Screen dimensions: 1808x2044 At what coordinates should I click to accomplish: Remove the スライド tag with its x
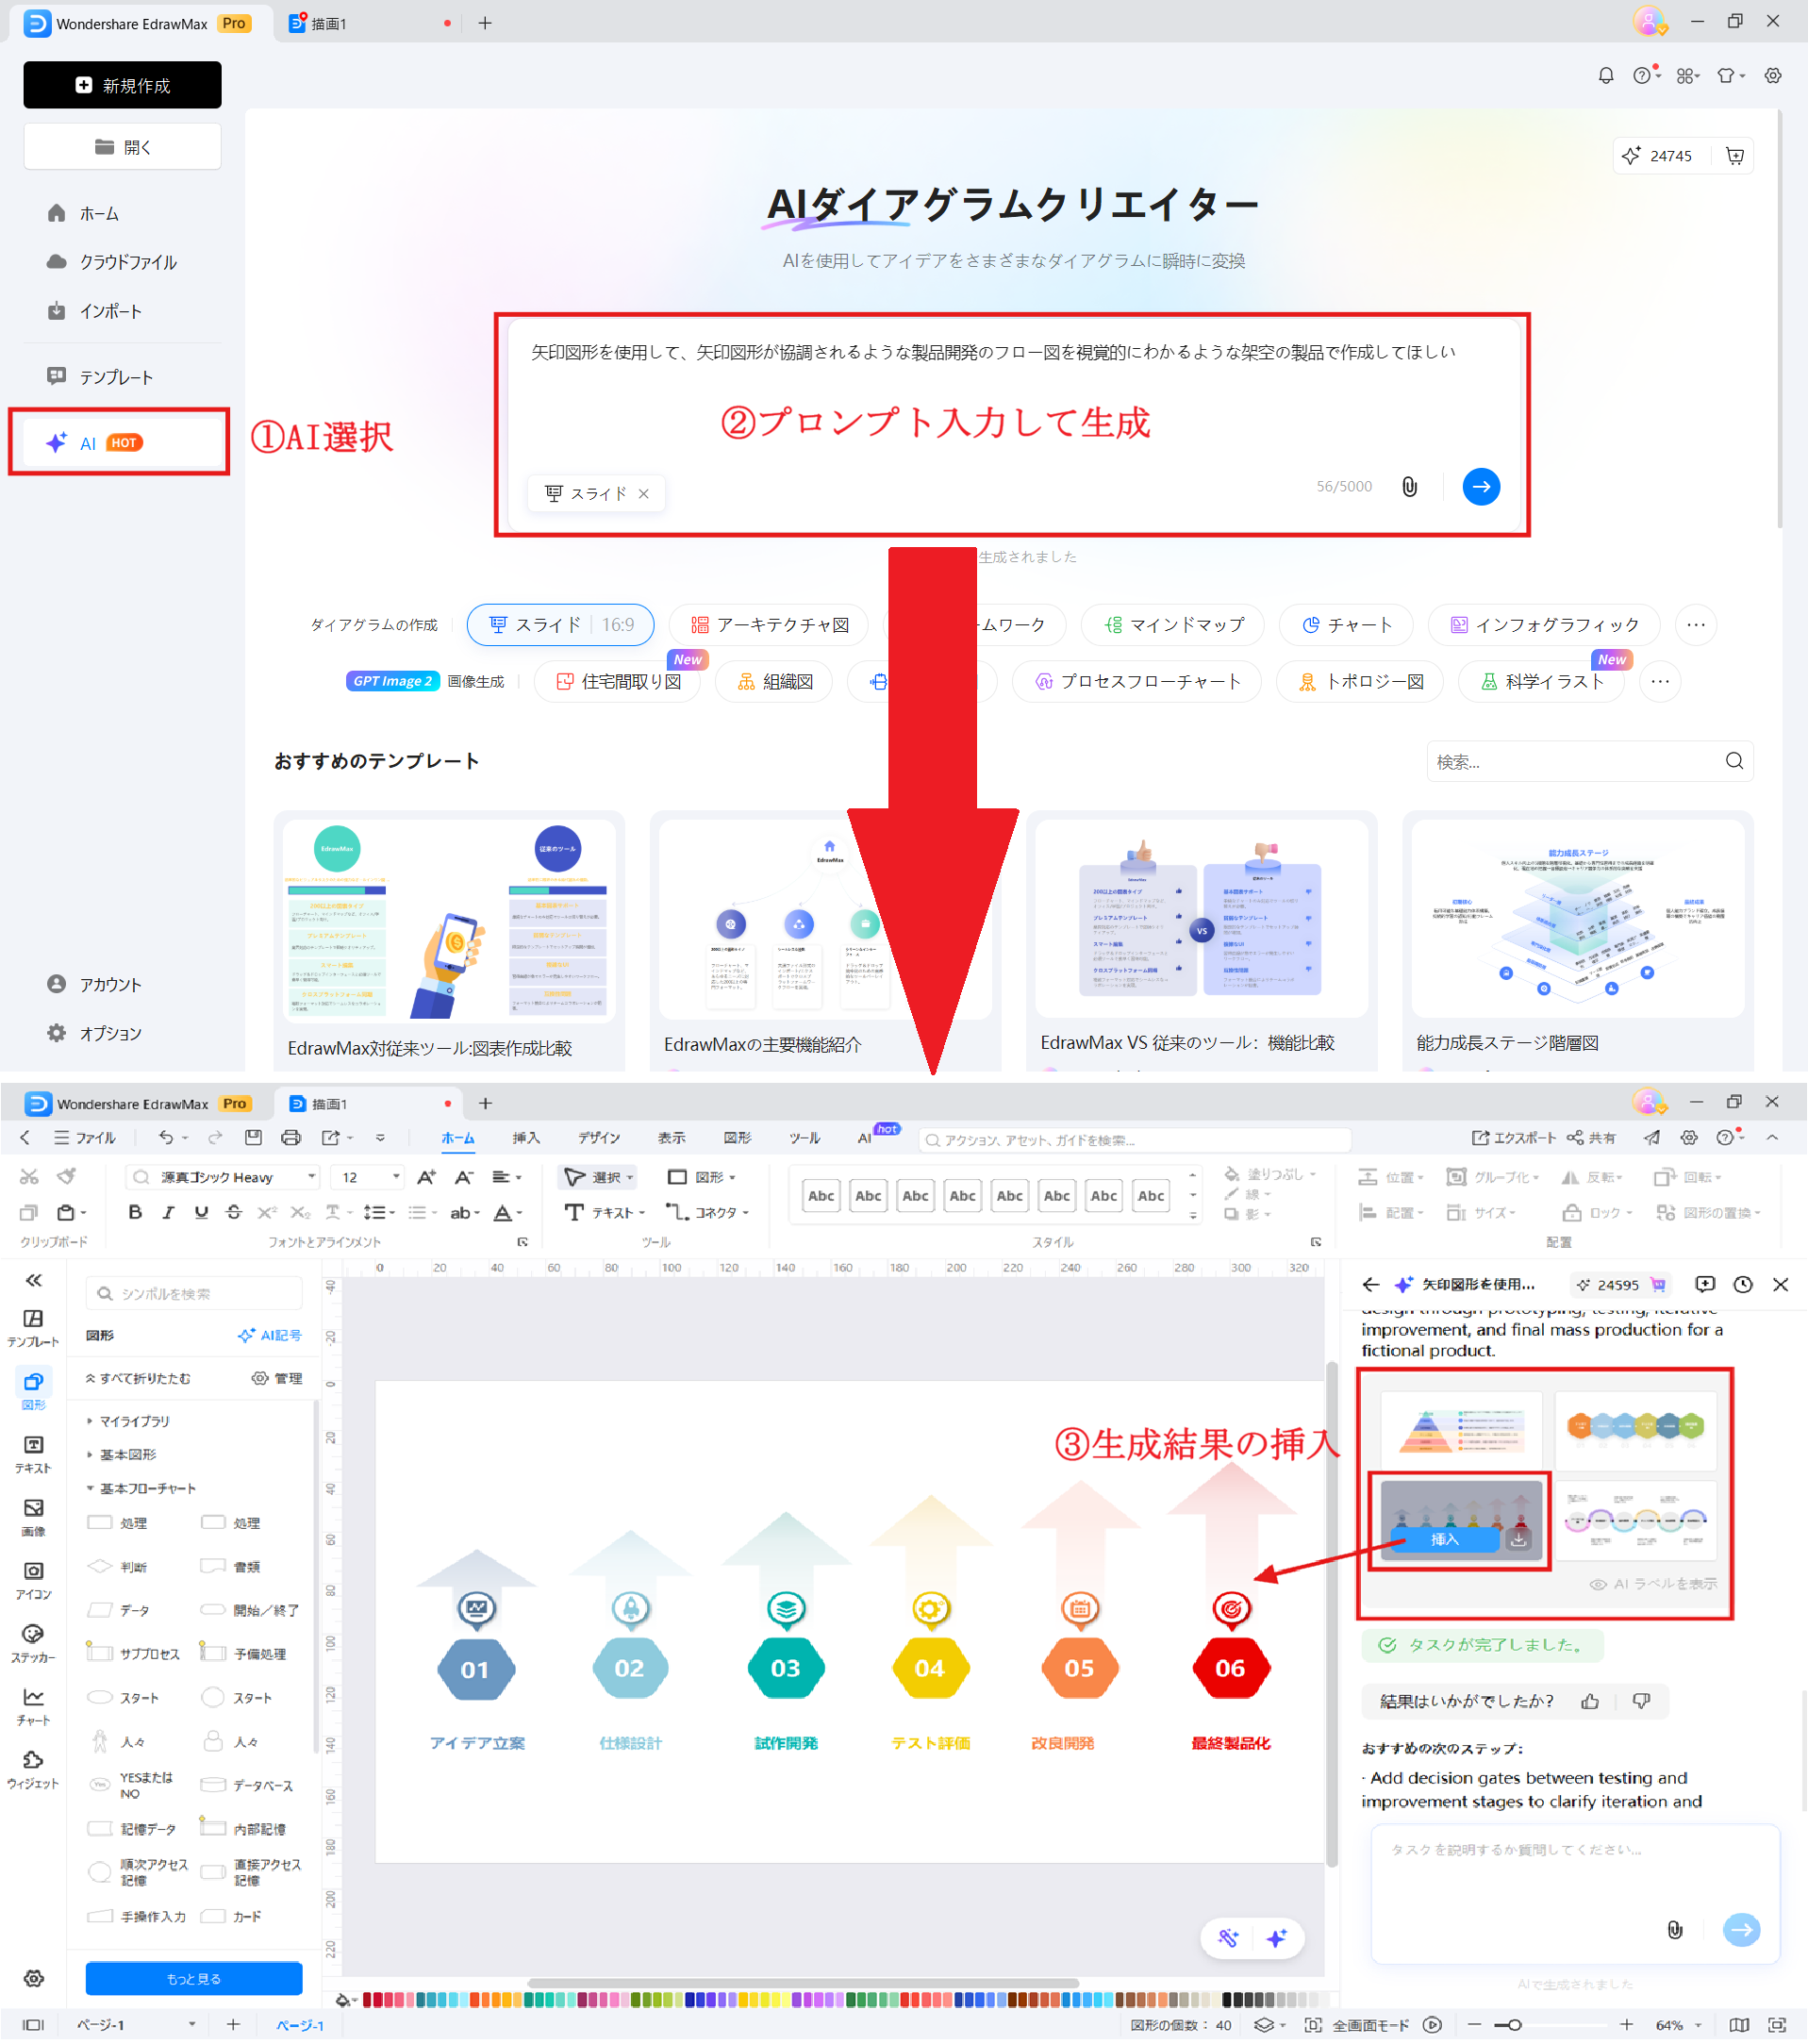pos(644,494)
